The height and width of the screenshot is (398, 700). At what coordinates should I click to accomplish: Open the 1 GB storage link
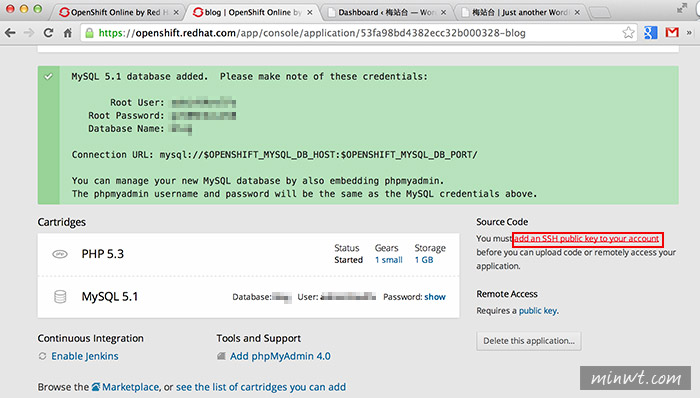[x=424, y=260]
